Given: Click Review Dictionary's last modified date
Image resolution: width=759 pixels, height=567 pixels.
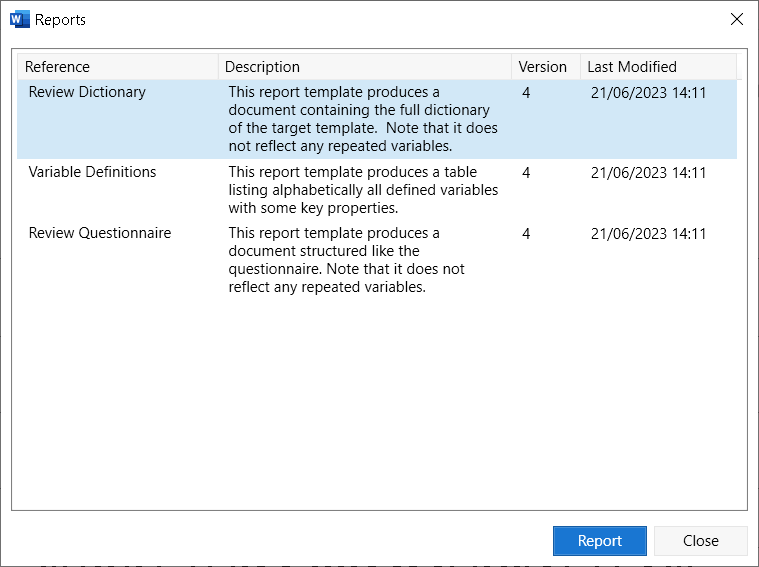Looking at the screenshot, I should (648, 93).
